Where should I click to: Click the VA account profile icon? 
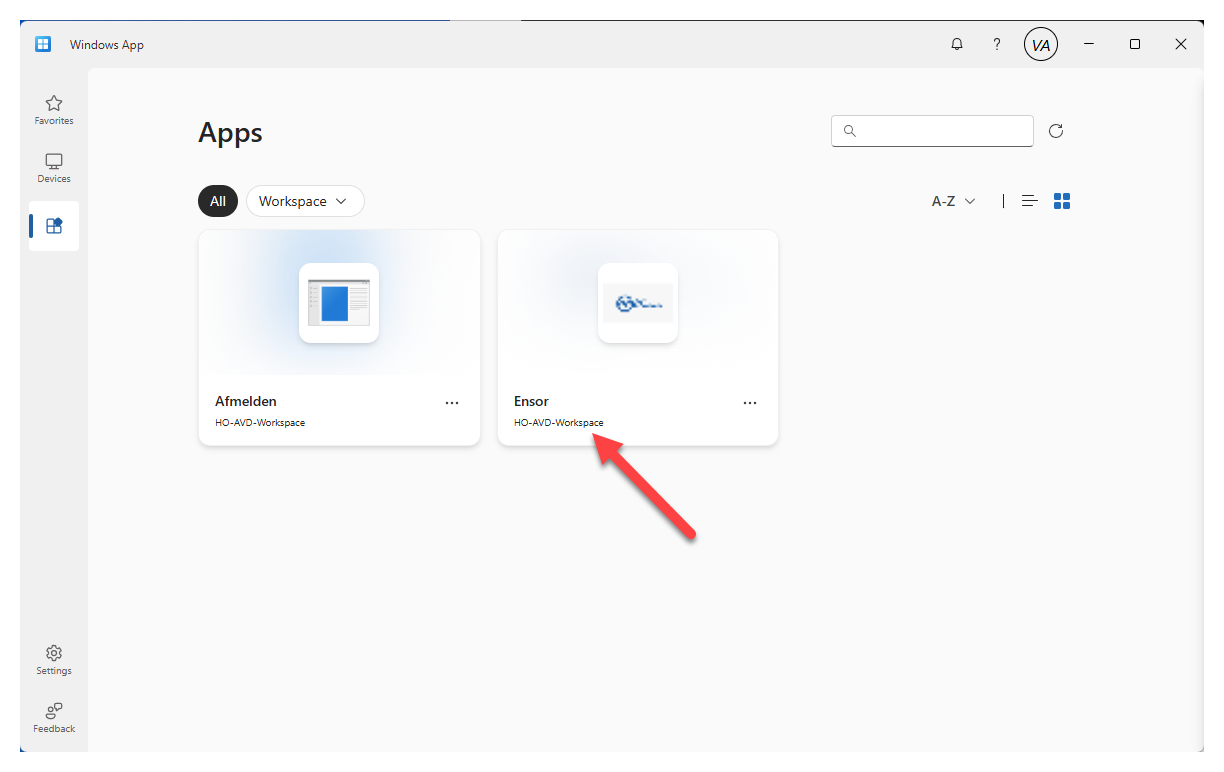pos(1040,44)
